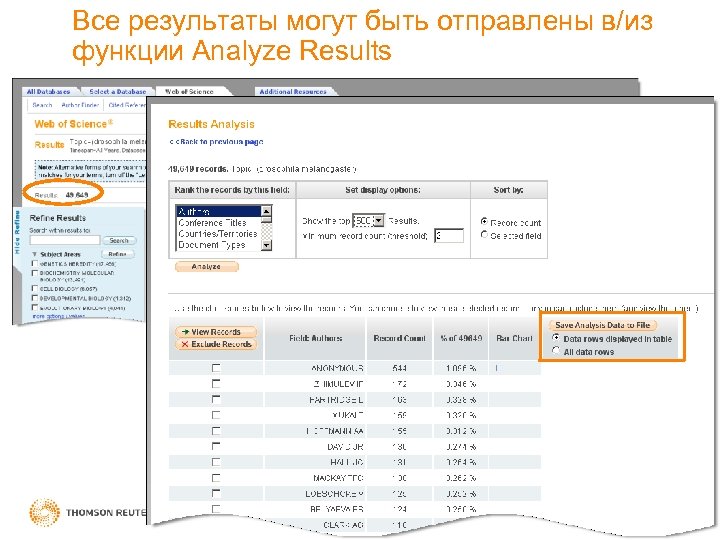Click the rank list scroll down arrow

coord(266,246)
